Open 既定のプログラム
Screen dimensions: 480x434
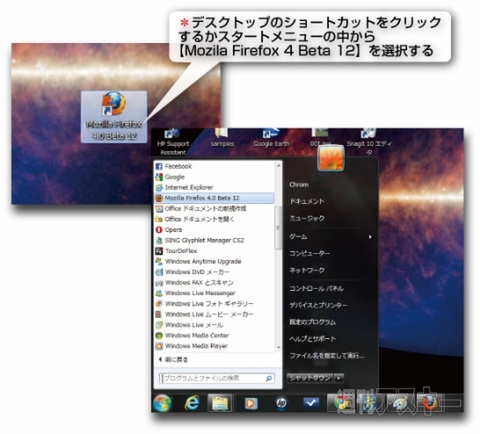(x=313, y=322)
